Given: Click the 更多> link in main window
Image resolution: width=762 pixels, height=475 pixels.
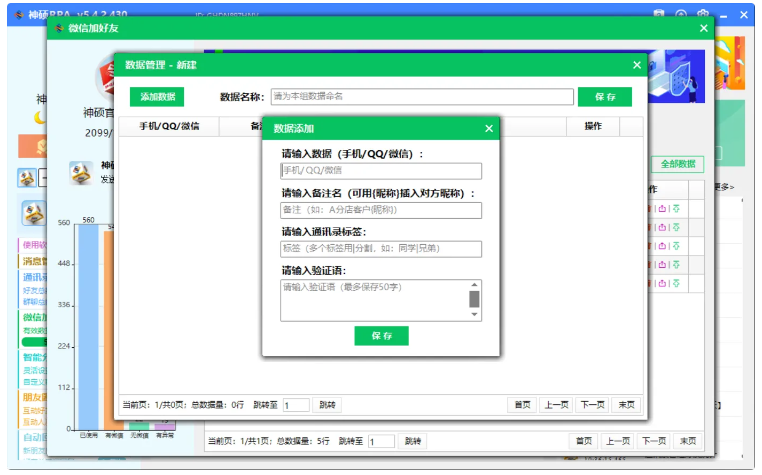Looking at the screenshot, I should tap(725, 187).
